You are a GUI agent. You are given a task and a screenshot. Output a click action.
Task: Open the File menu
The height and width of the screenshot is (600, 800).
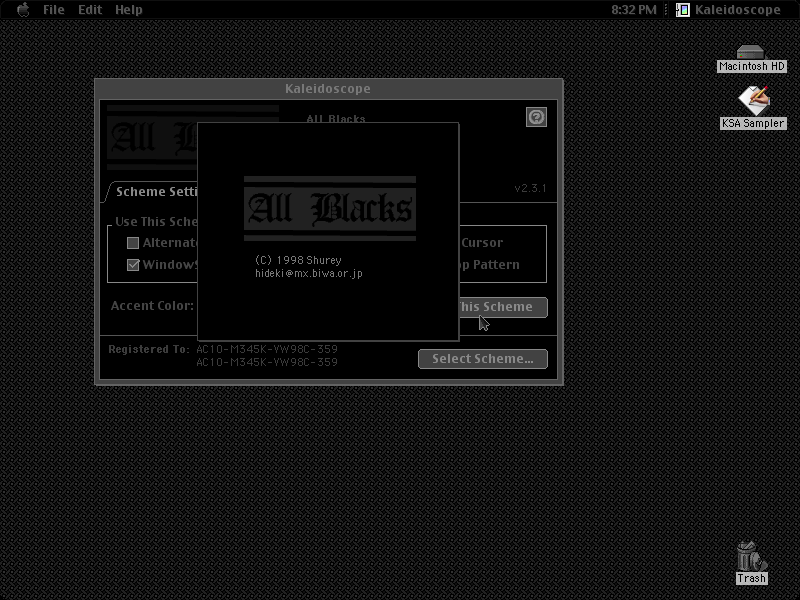pos(54,10)
